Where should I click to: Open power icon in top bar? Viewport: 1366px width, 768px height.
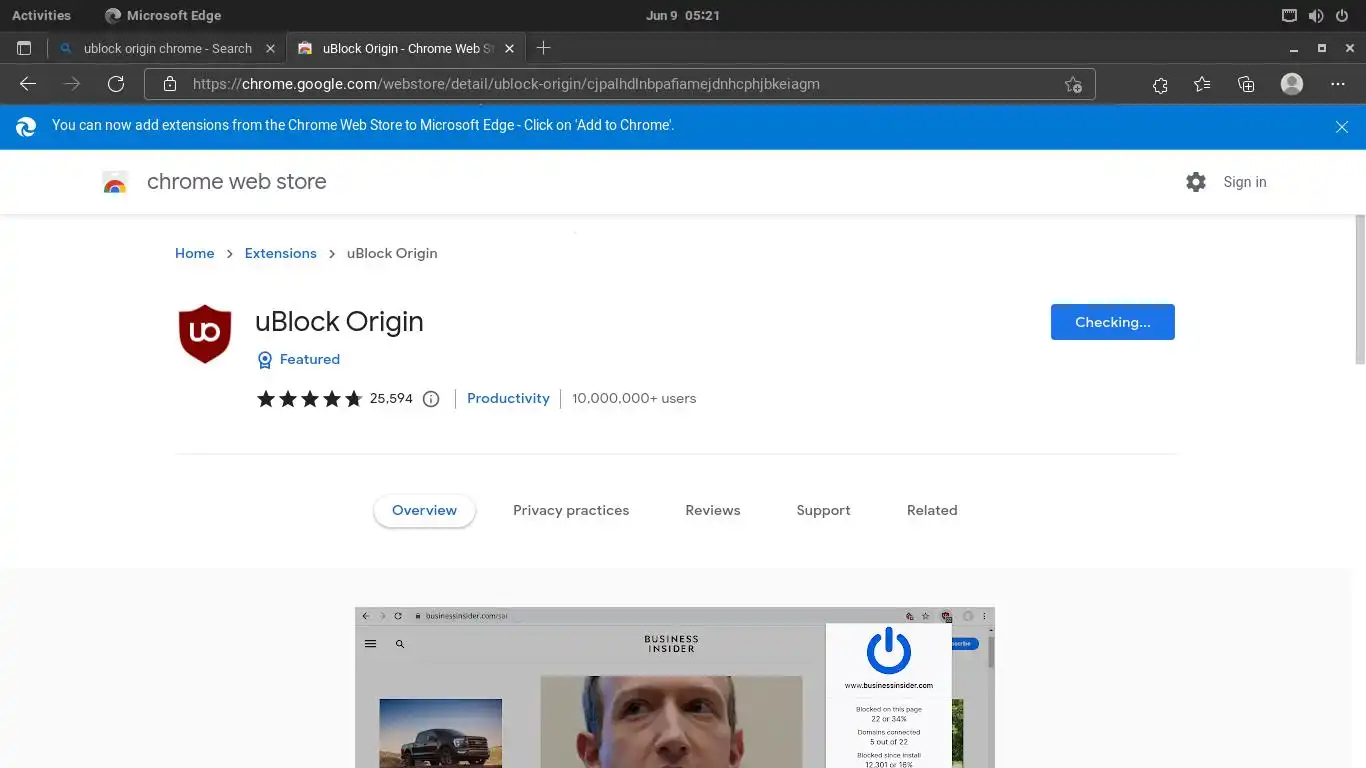(x=1342, y=15)
